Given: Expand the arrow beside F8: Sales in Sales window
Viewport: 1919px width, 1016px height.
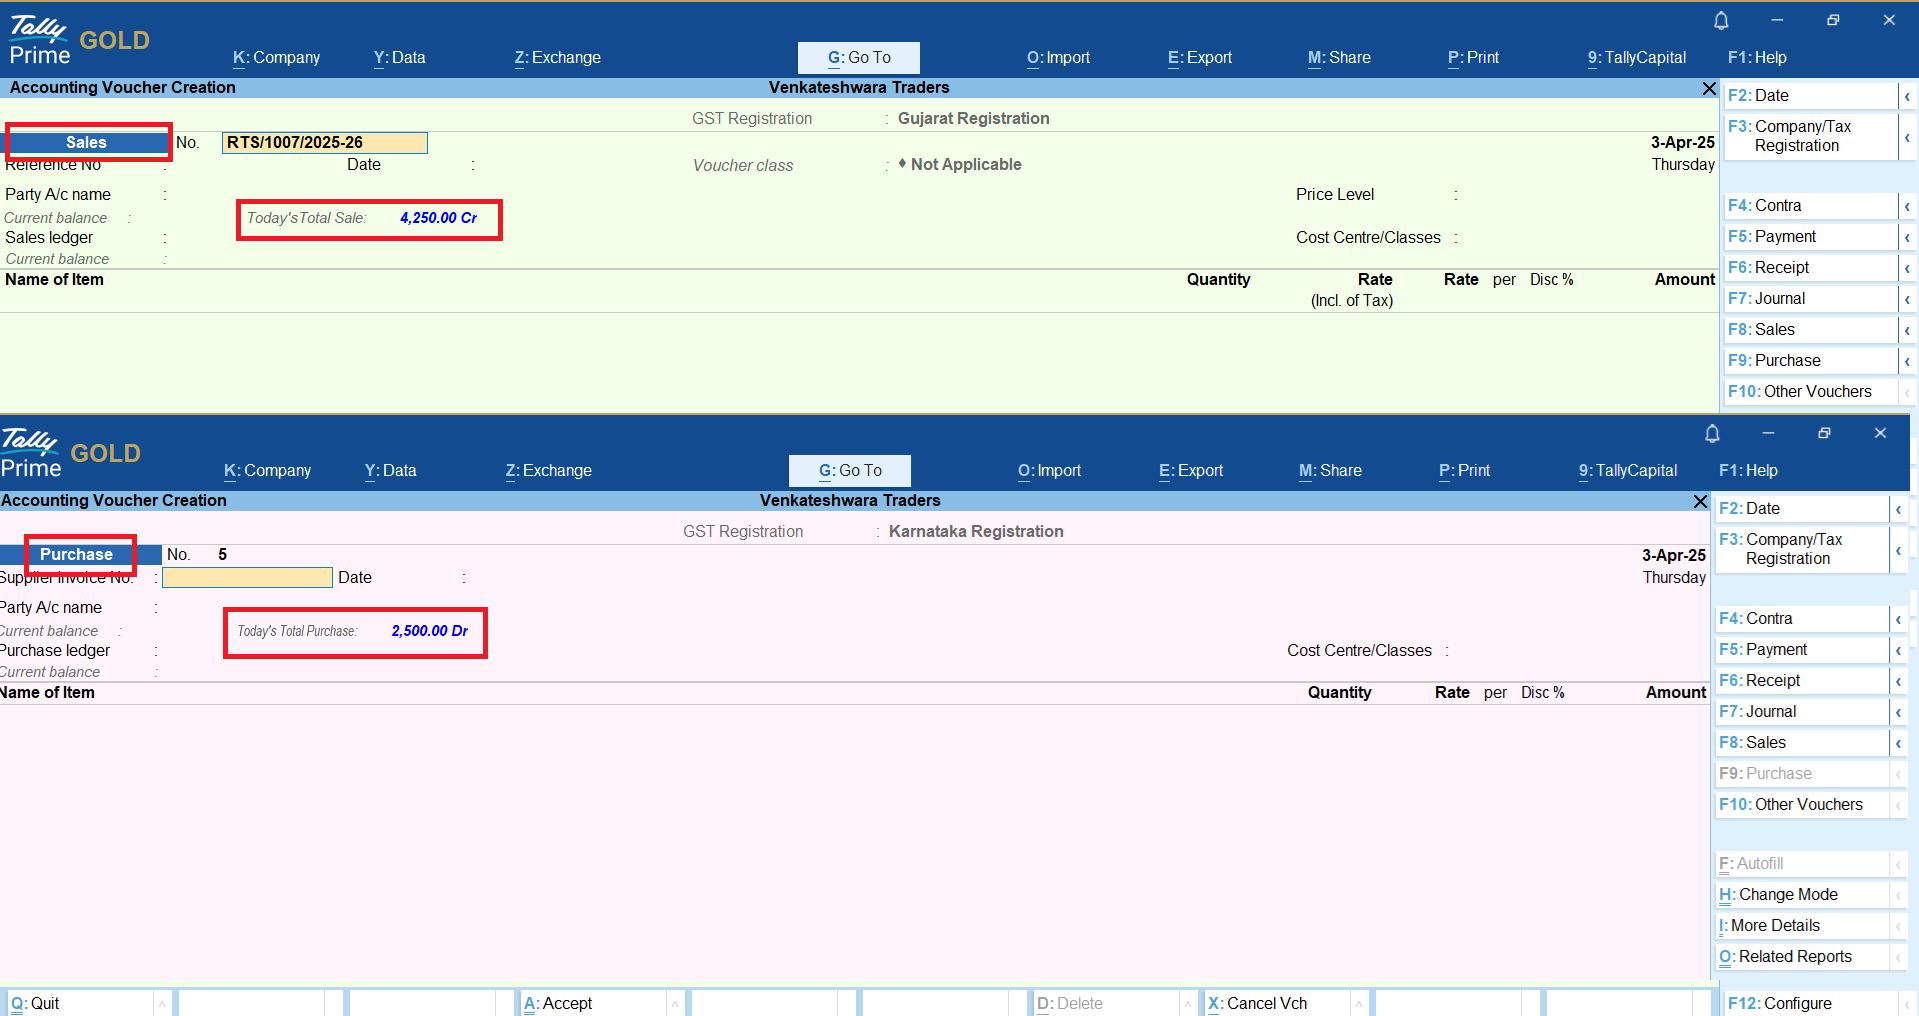Looking at the screenshot, I should [x=1907, y=330].
